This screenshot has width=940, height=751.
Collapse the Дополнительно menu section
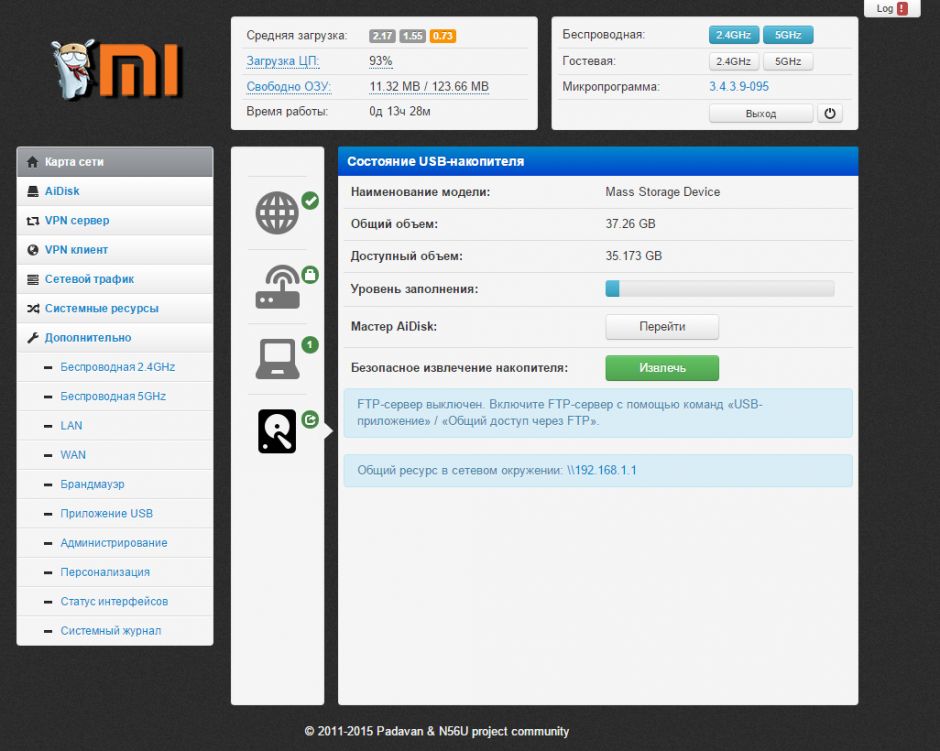point(88,338)
